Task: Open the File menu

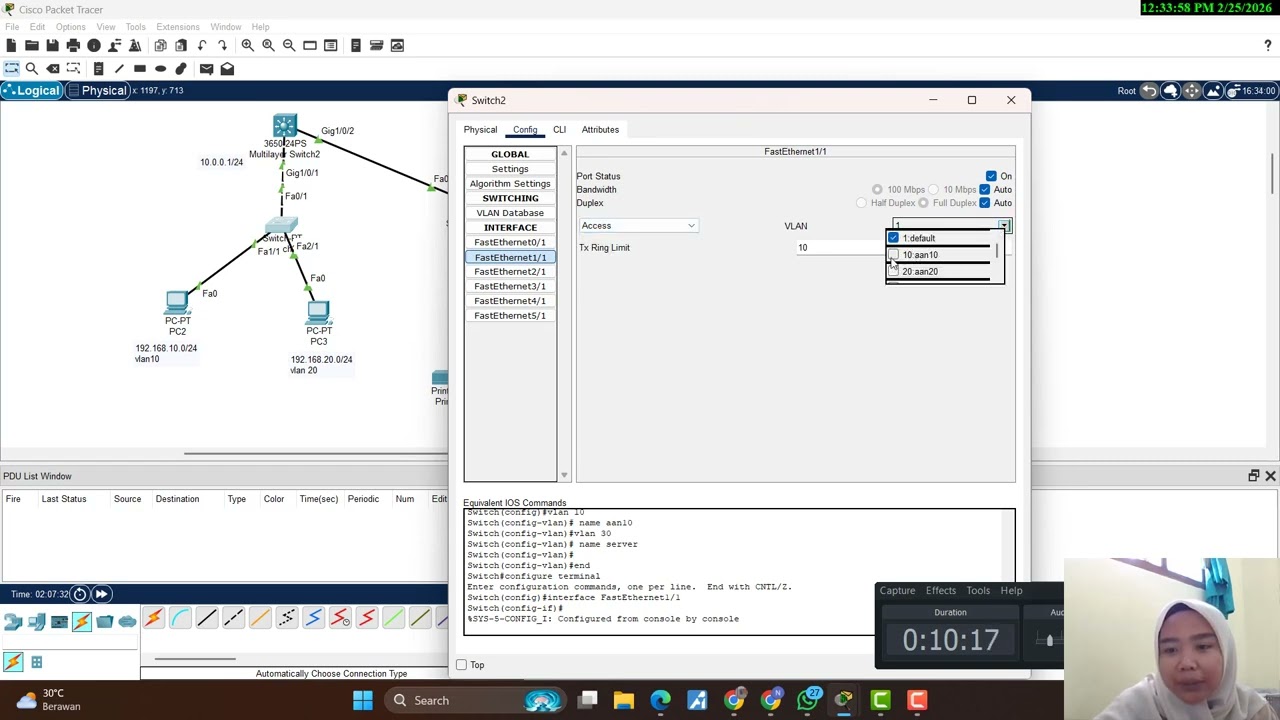Action: pos(12,27)
